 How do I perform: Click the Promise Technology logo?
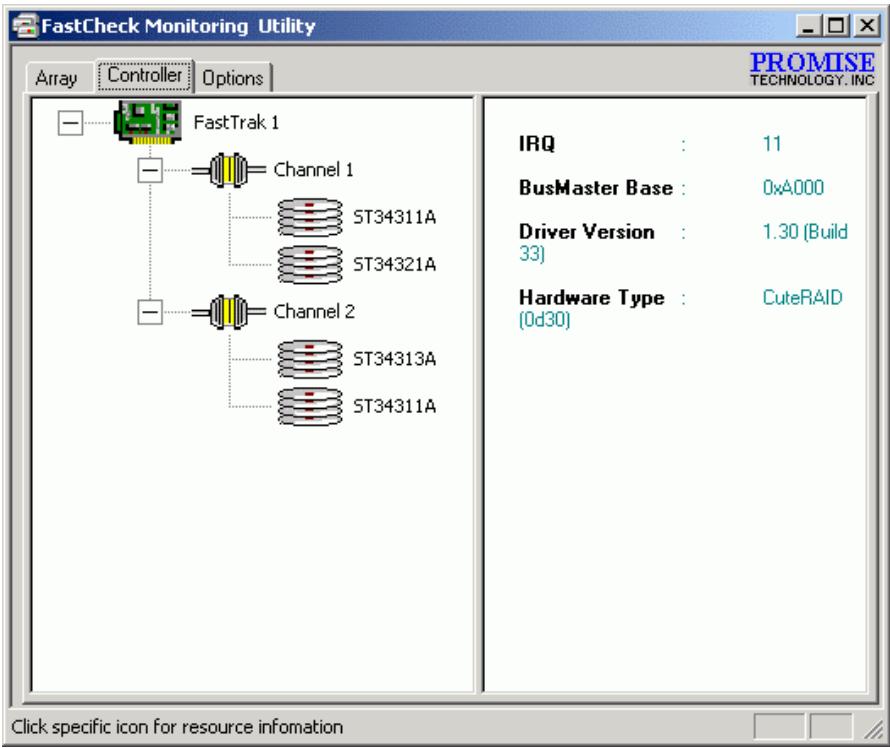[812, 69]
